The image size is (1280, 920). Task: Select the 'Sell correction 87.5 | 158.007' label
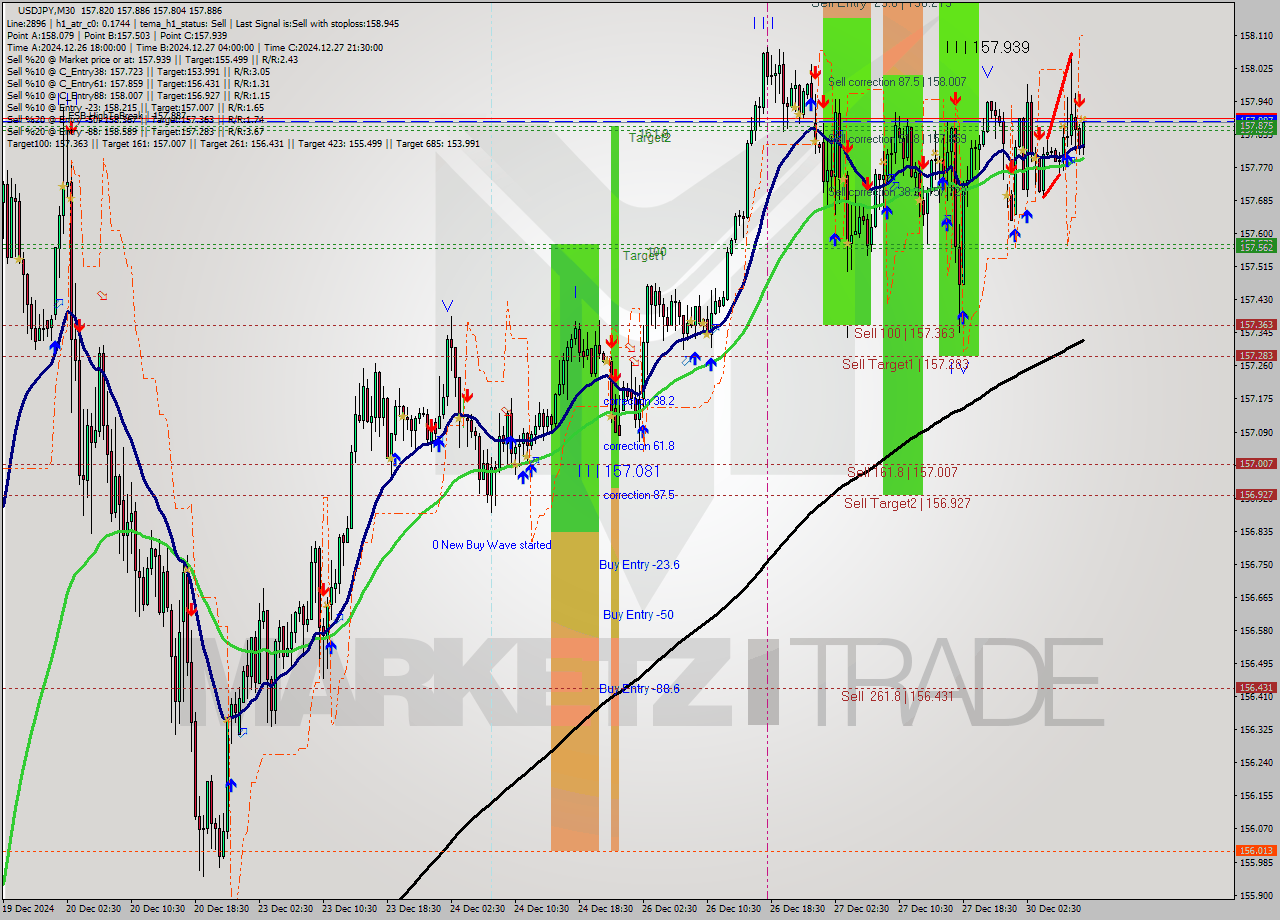point(898,82)
